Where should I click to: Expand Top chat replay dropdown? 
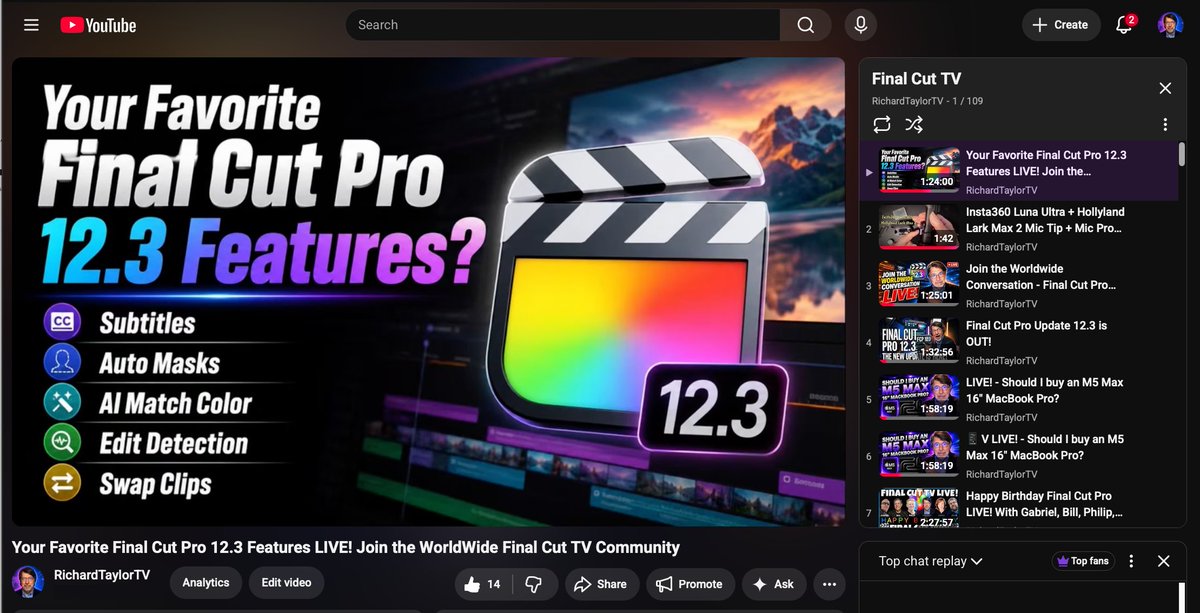tap(930, 561)
